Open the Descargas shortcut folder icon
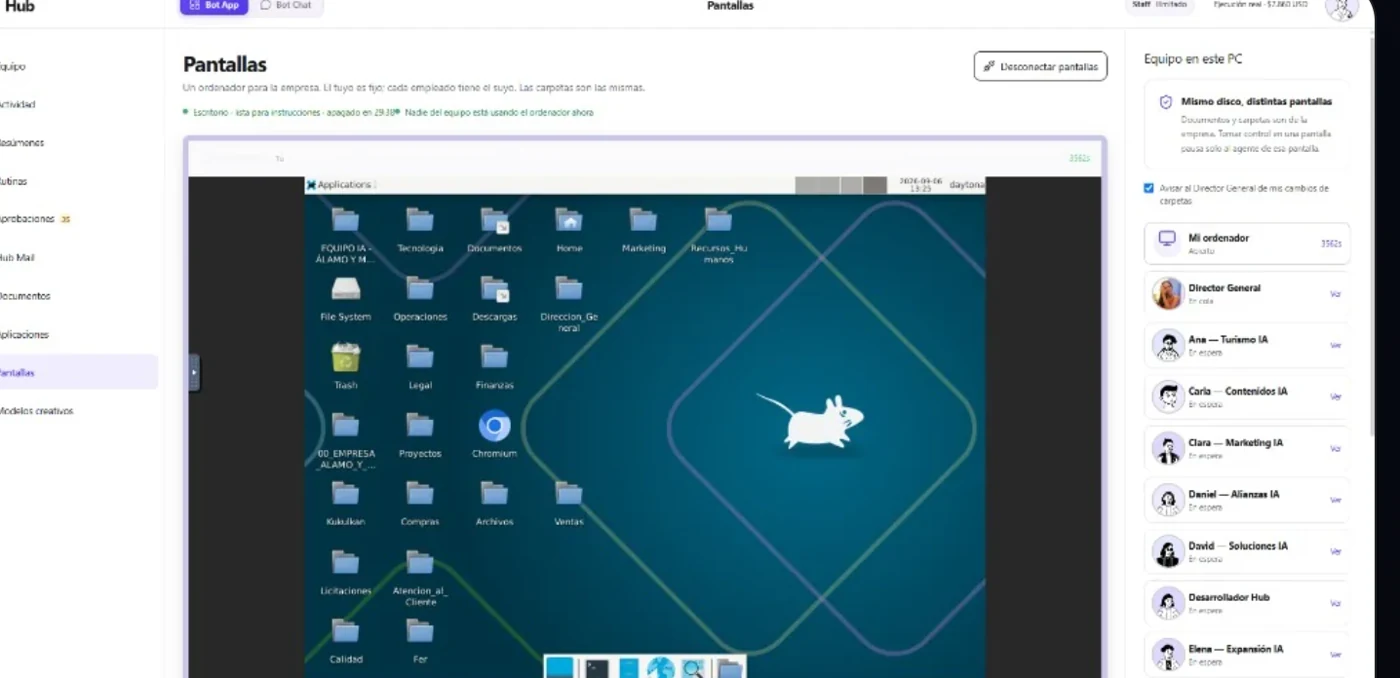The height and width of the screenshot is (678, 1400). pyautogui.click(x=494, y=290)
